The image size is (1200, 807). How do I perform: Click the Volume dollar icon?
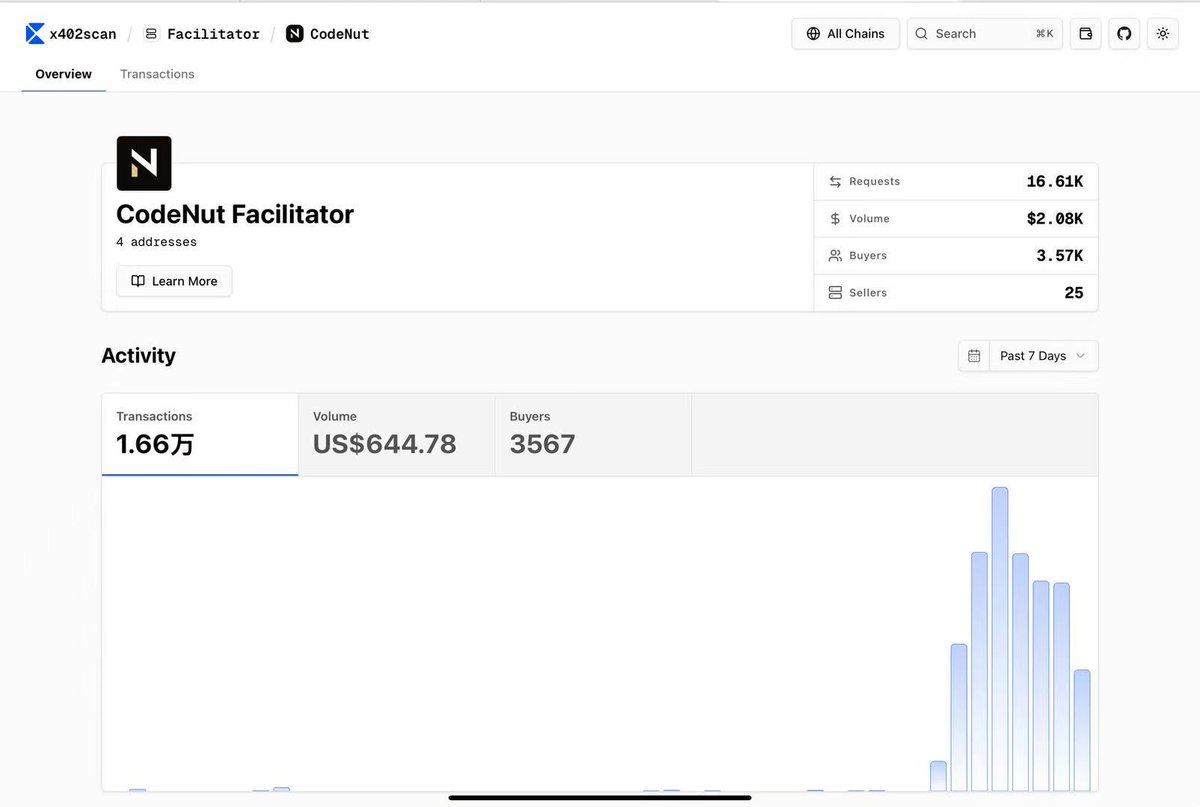835,219
